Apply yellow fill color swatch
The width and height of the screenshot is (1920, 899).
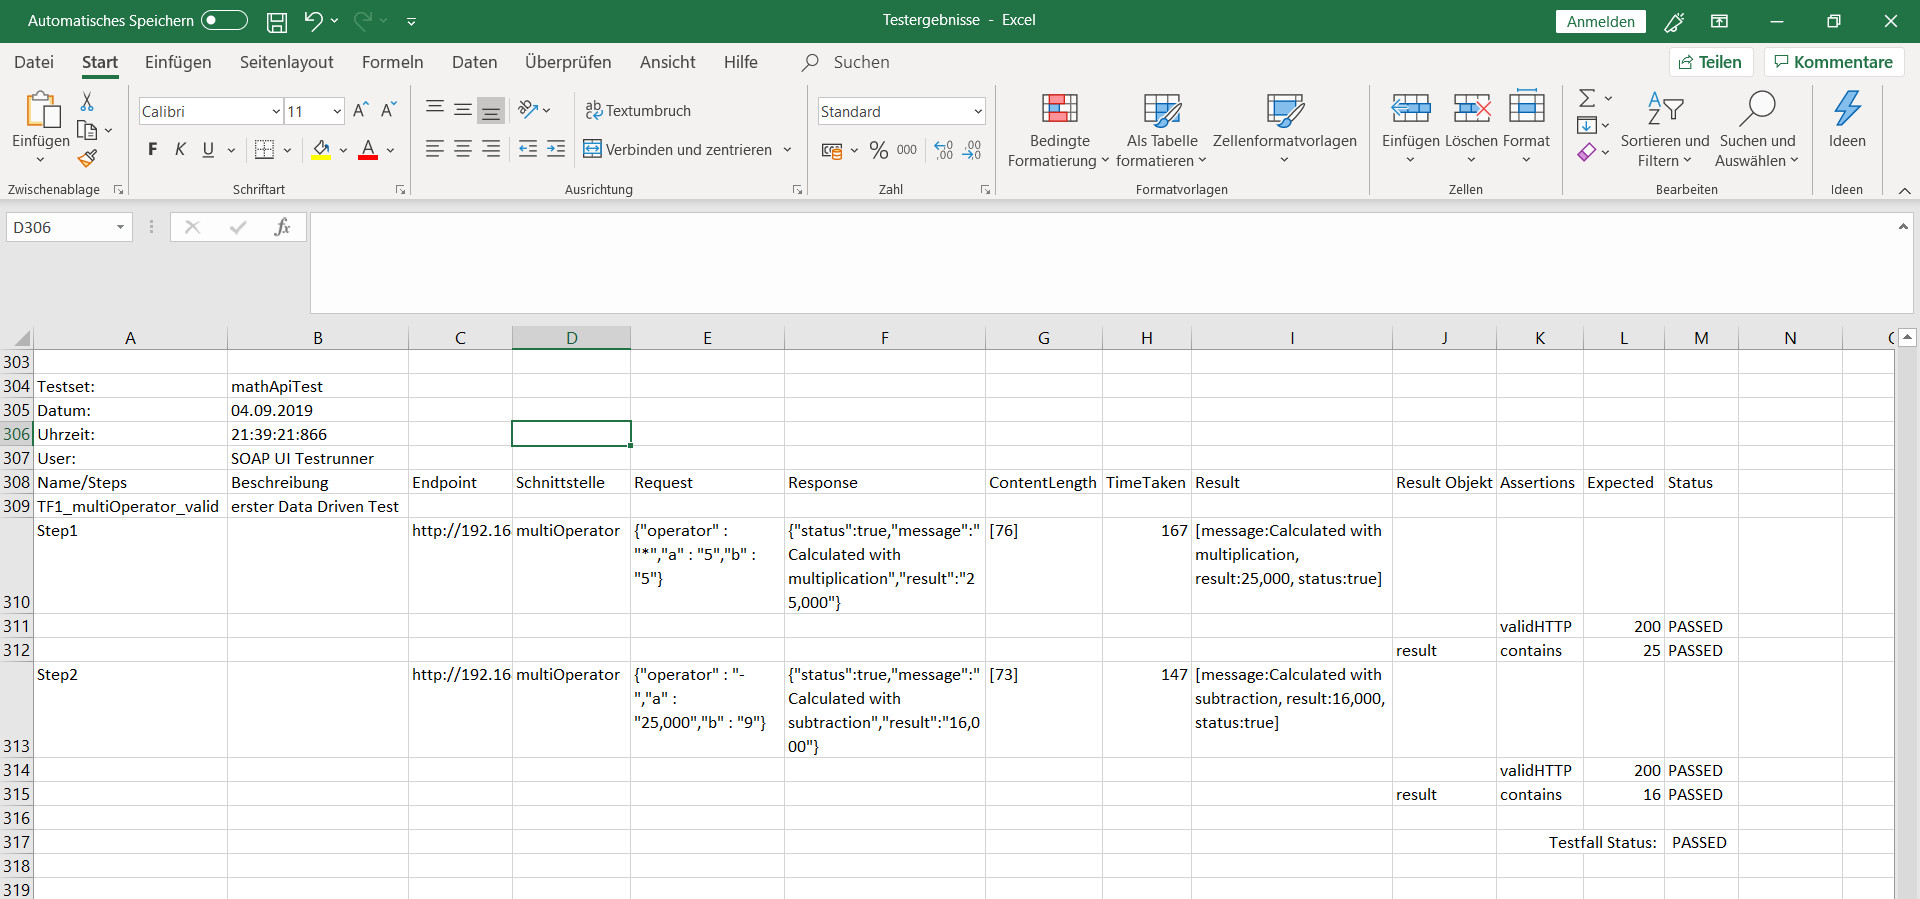pyautogui.click(x=321, y=150)
